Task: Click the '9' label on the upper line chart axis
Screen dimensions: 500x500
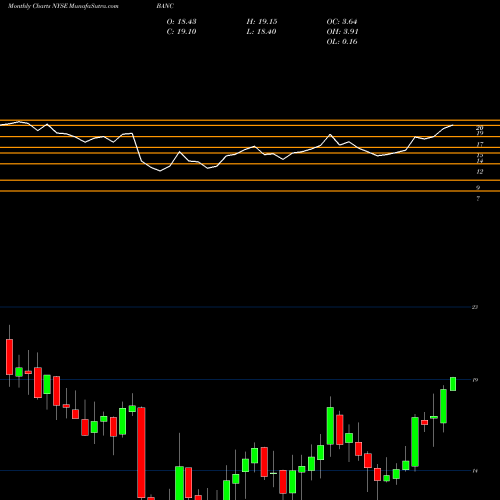Action: click(x=478, y=188)
